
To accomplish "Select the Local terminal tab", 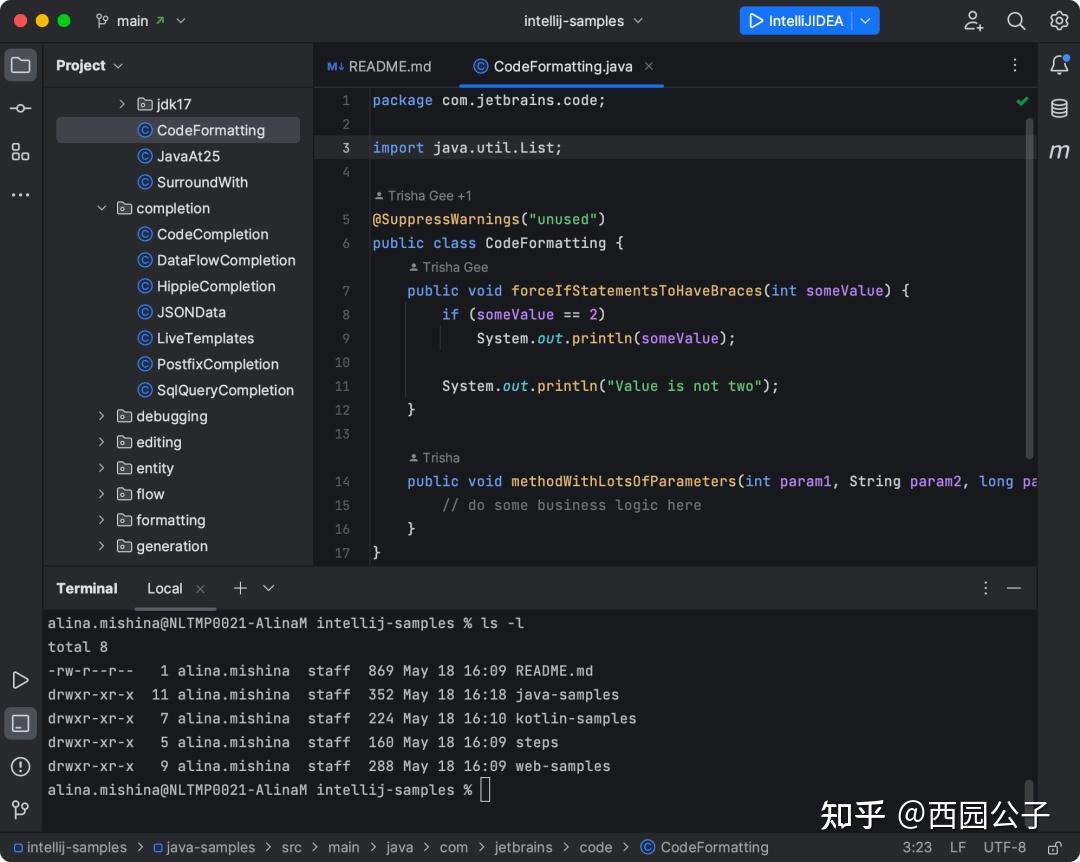I will (x=164, y=589).
